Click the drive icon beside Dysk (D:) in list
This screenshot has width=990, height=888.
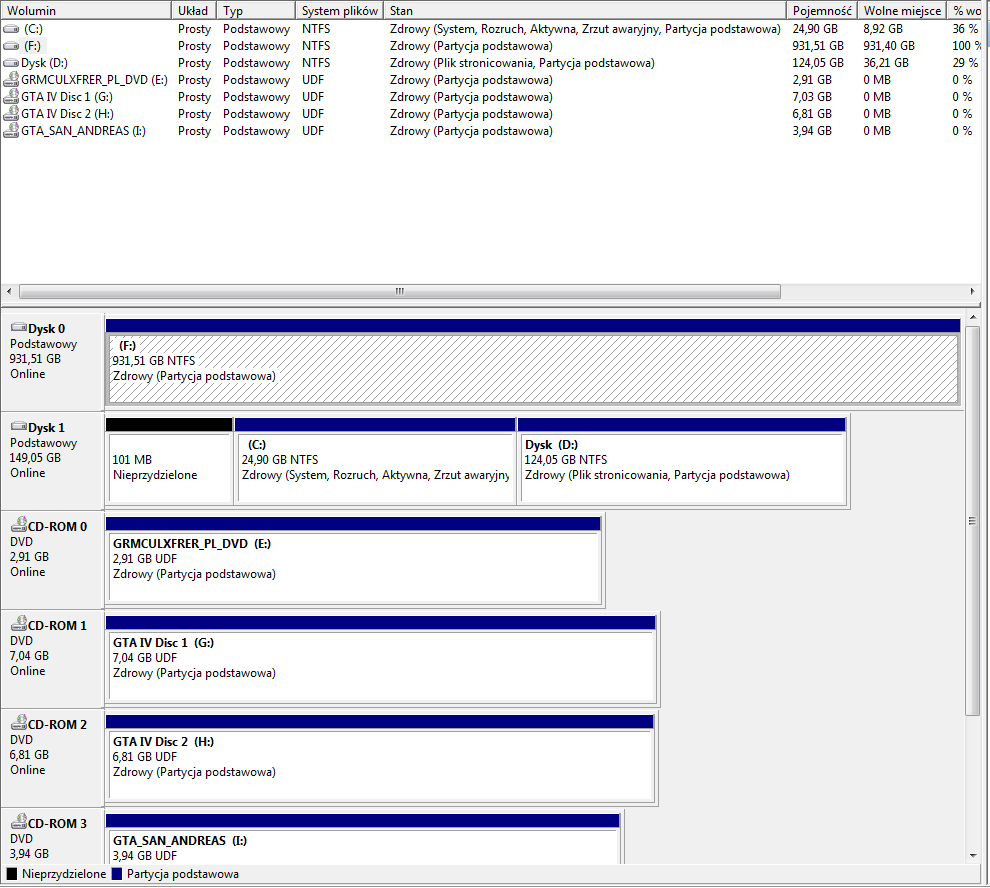pyautogui.click(x=11, y=63)
